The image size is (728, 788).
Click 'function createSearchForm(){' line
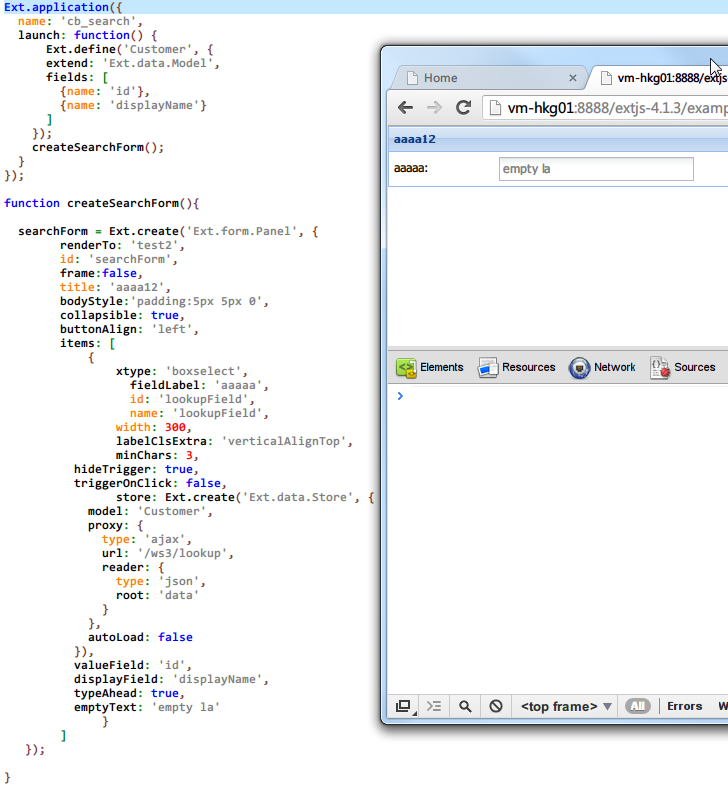pos(101,203)
